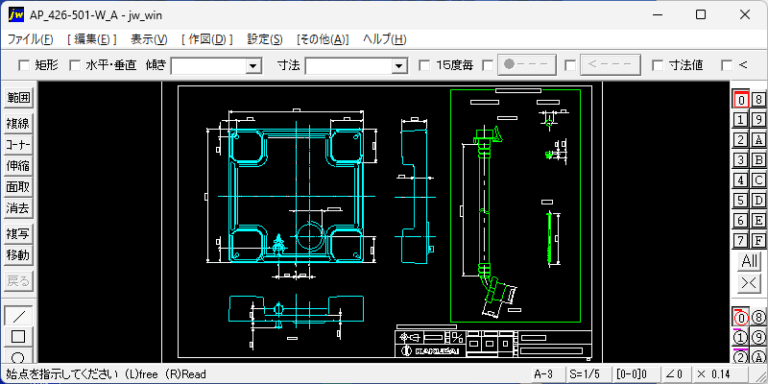Click the X button below the All button
The width and height of the screenshot is (768, 384).
click(750, 283)
